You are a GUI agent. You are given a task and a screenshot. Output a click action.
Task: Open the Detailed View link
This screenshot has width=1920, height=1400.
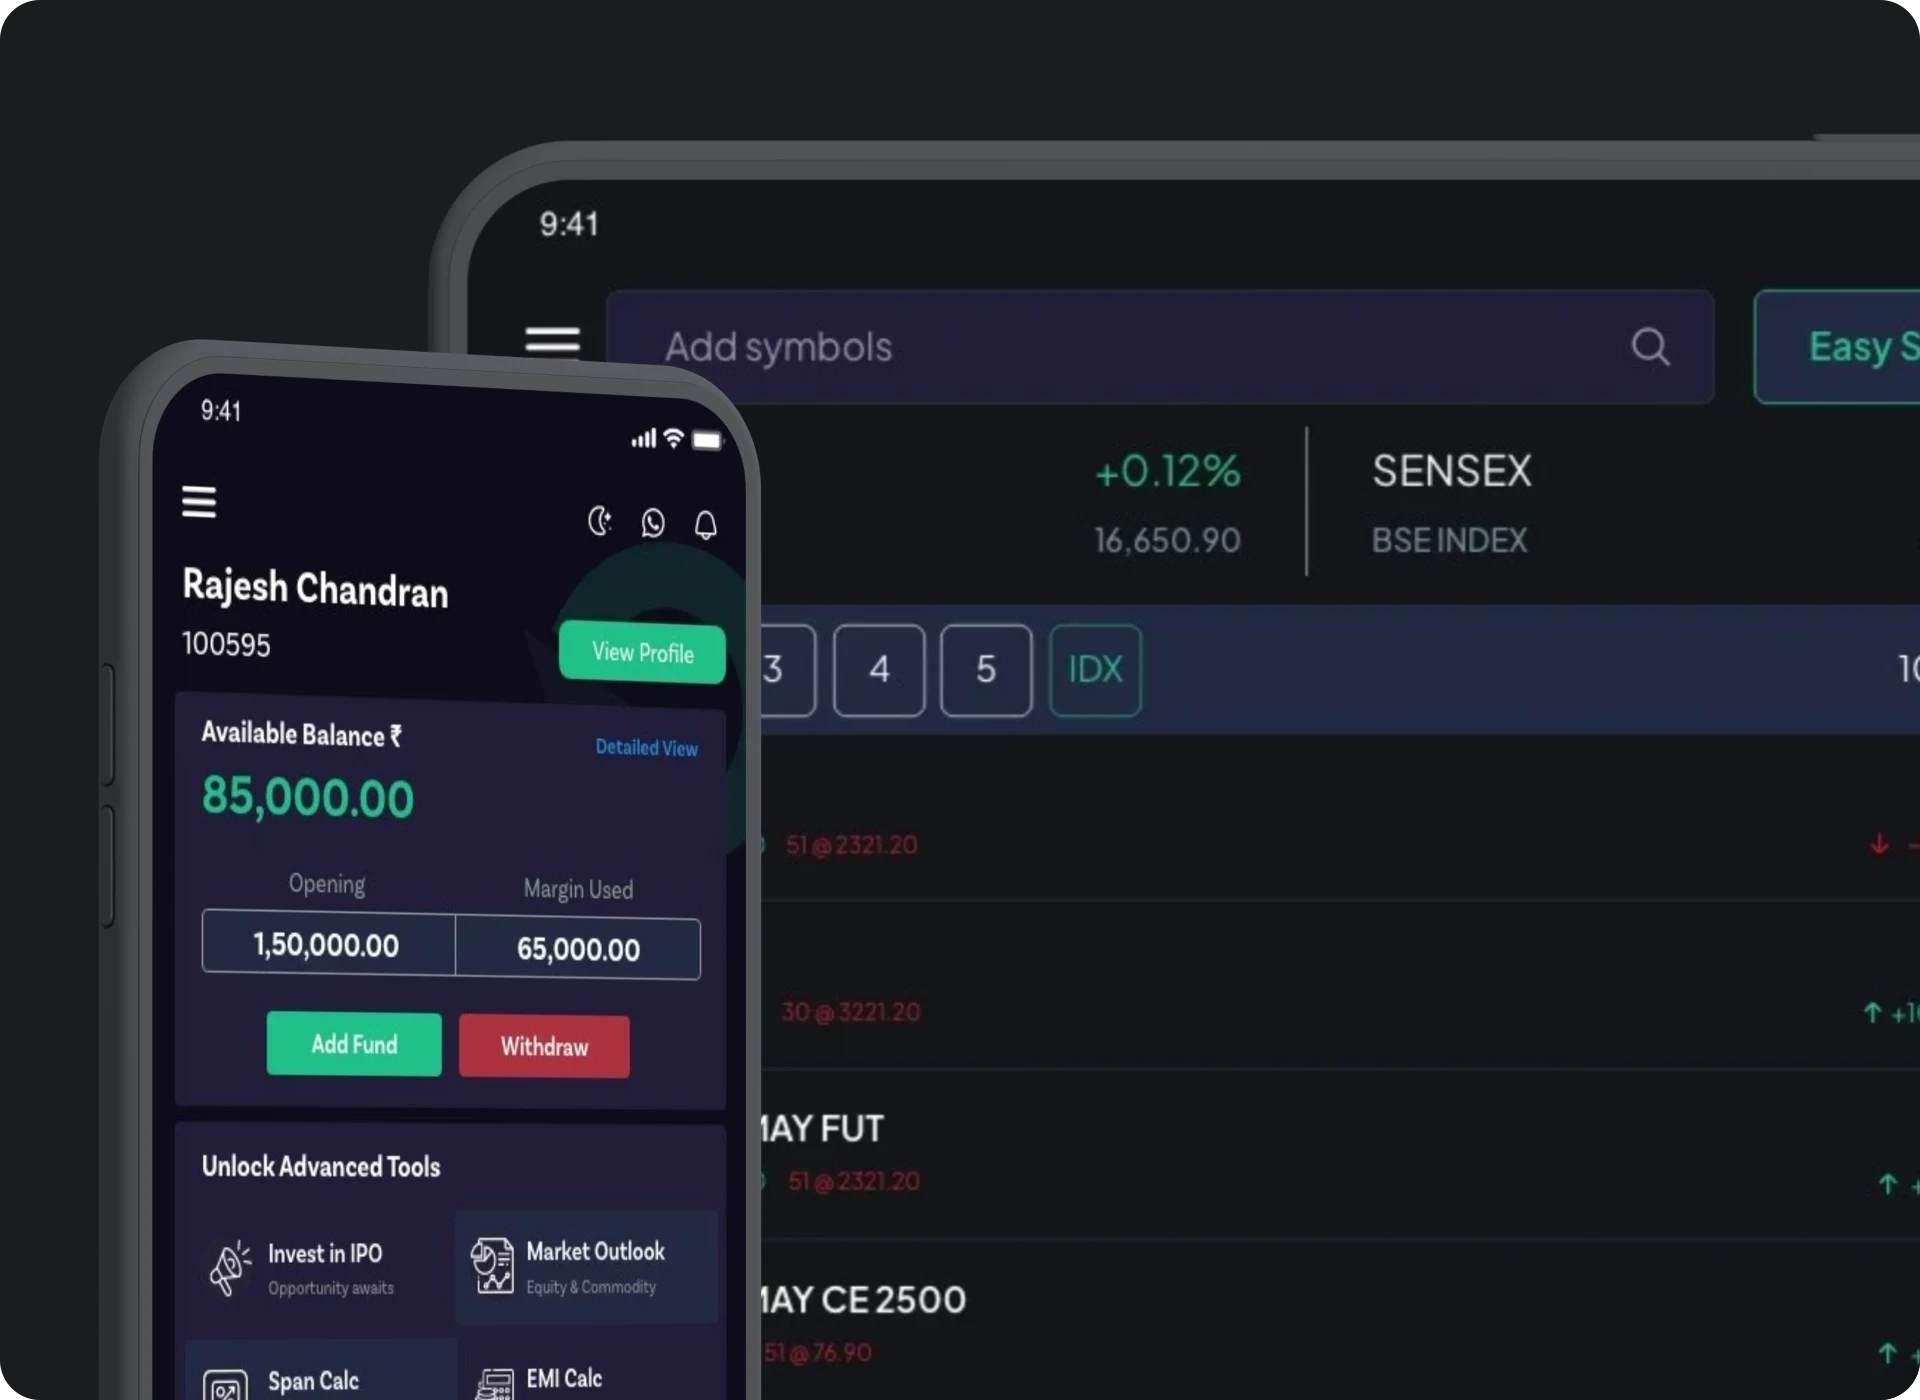click(x=646, y=747)
